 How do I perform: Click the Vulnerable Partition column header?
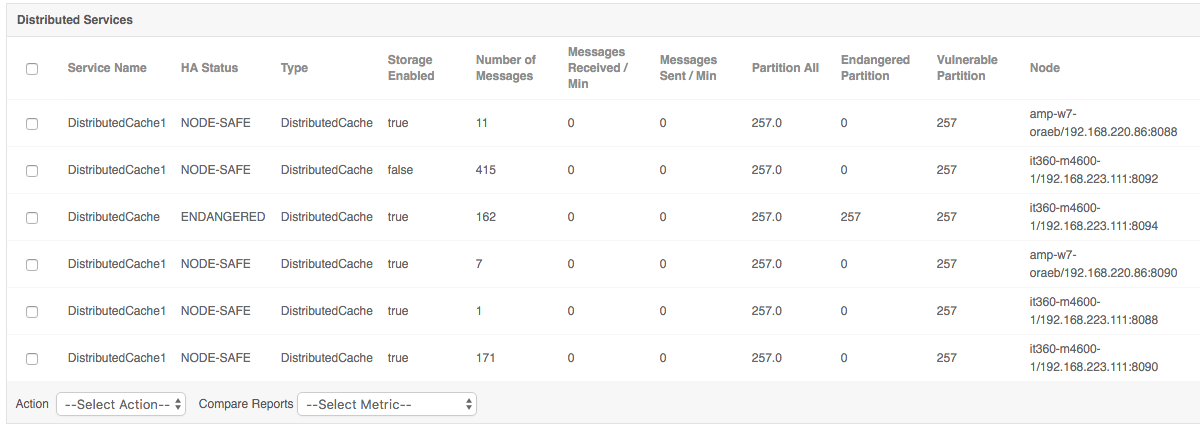(967, 68)
